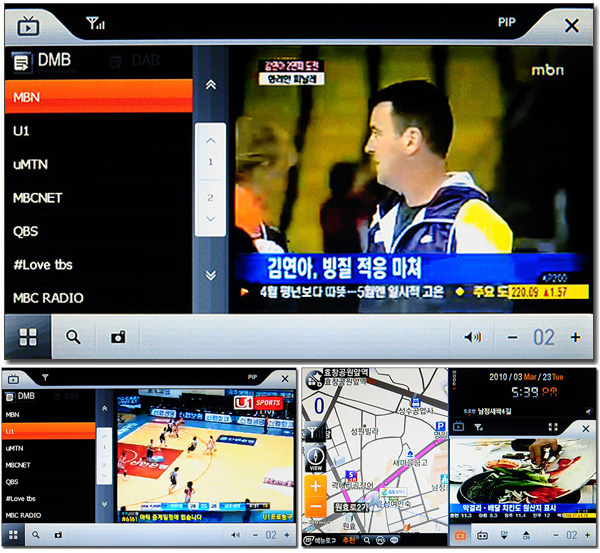Click single down arrow in large screen pager
600x553 pixels.
(x=210, y=219)
